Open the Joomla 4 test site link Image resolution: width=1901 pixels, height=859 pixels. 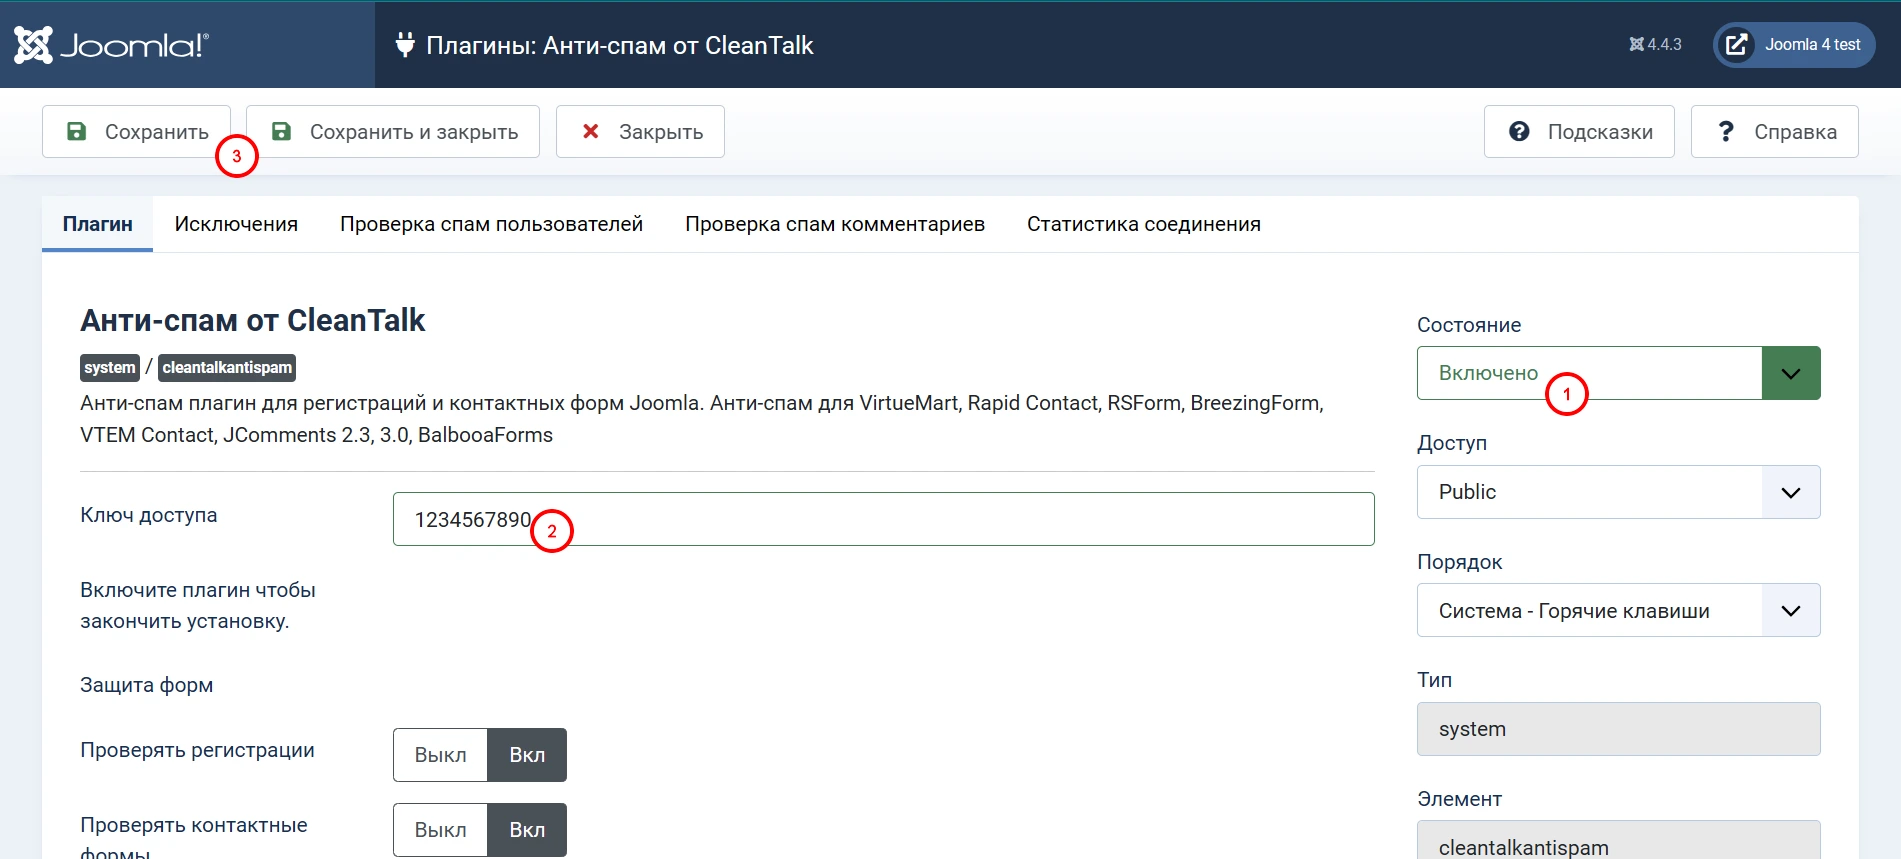pyautogui.click(x=1794, y=45)
